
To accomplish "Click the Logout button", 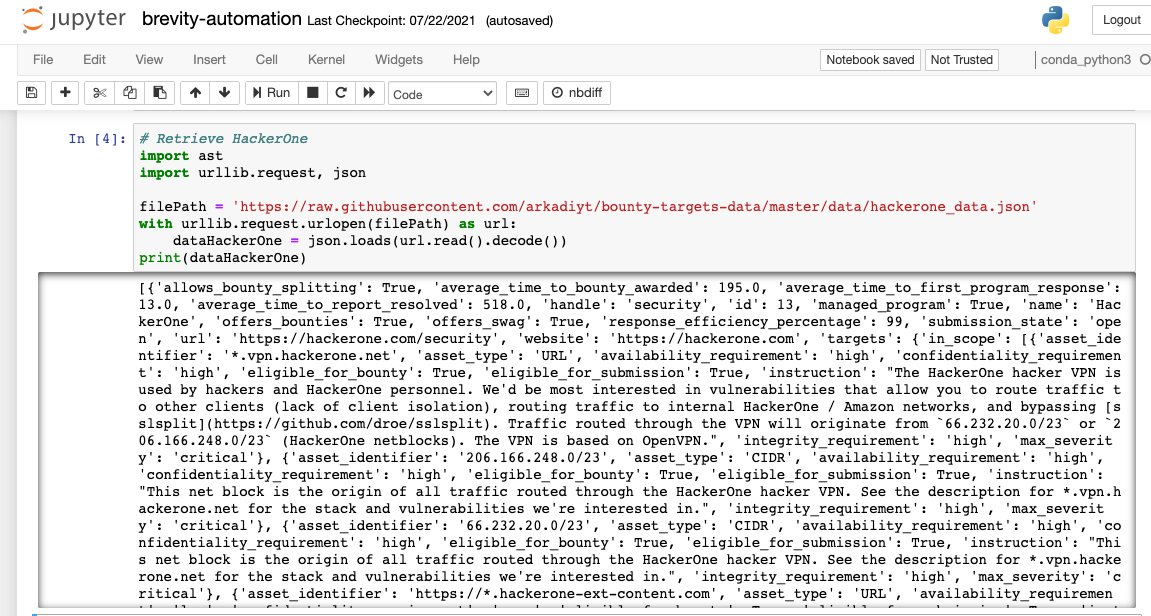I will (1121, 20).
